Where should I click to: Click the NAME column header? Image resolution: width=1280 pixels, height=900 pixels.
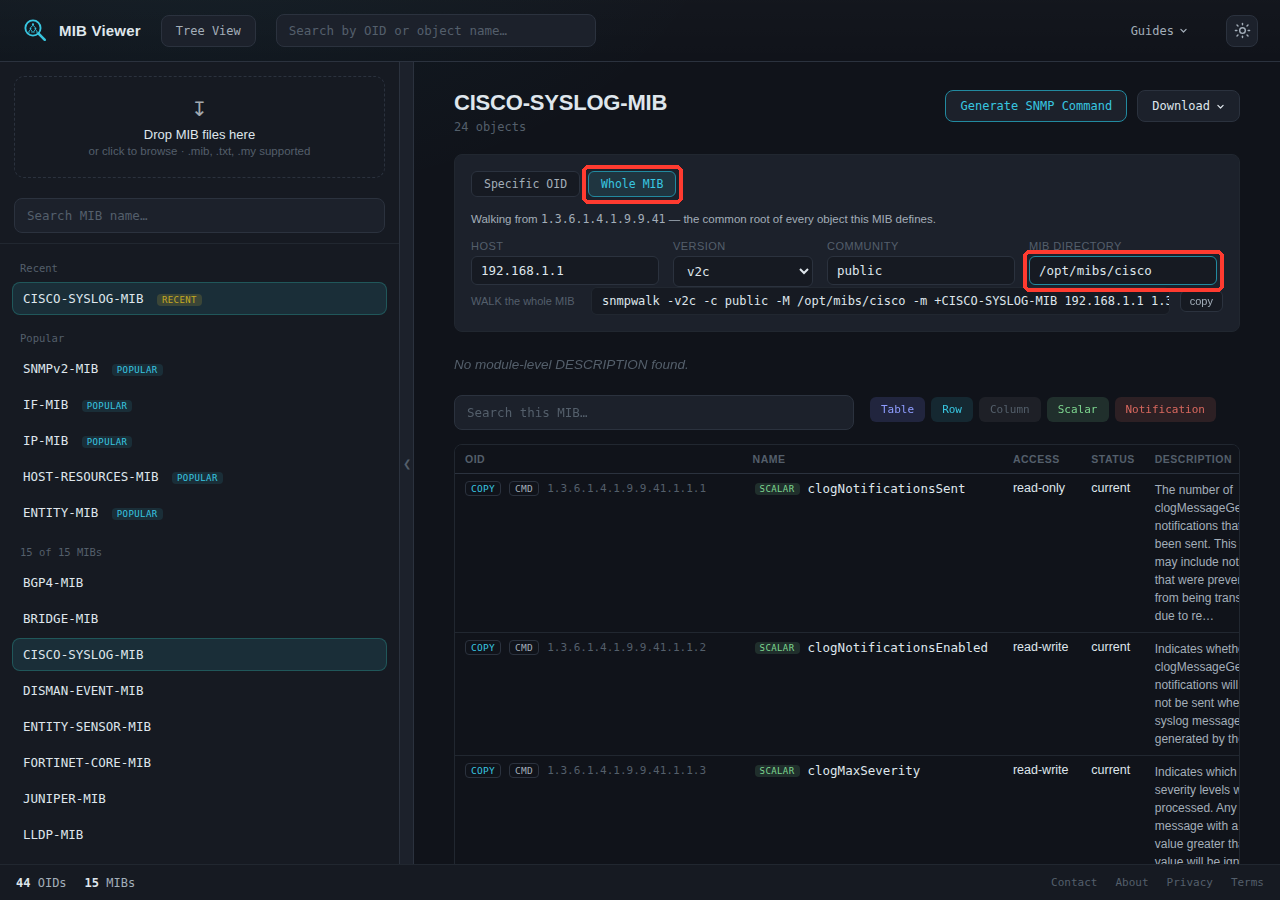[x=769, y=459]
